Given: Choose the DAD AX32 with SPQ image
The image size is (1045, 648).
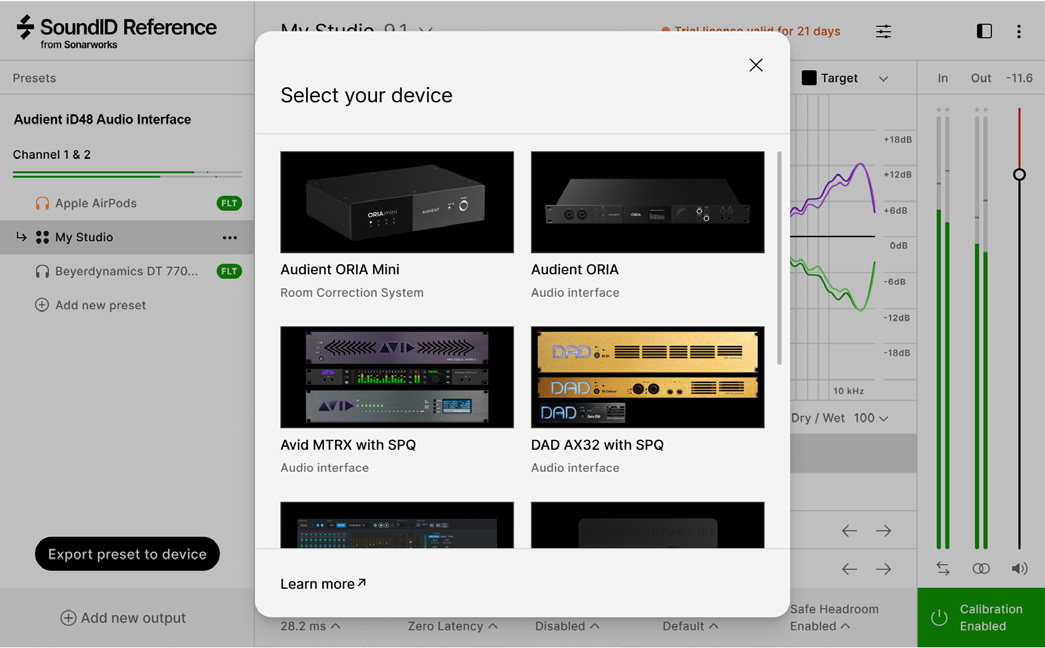Looking at the screenshot, I should 647,377.
